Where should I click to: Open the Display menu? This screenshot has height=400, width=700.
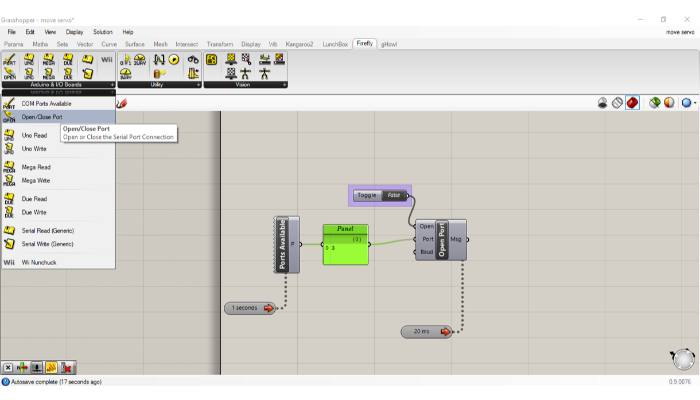coord(75,32)
